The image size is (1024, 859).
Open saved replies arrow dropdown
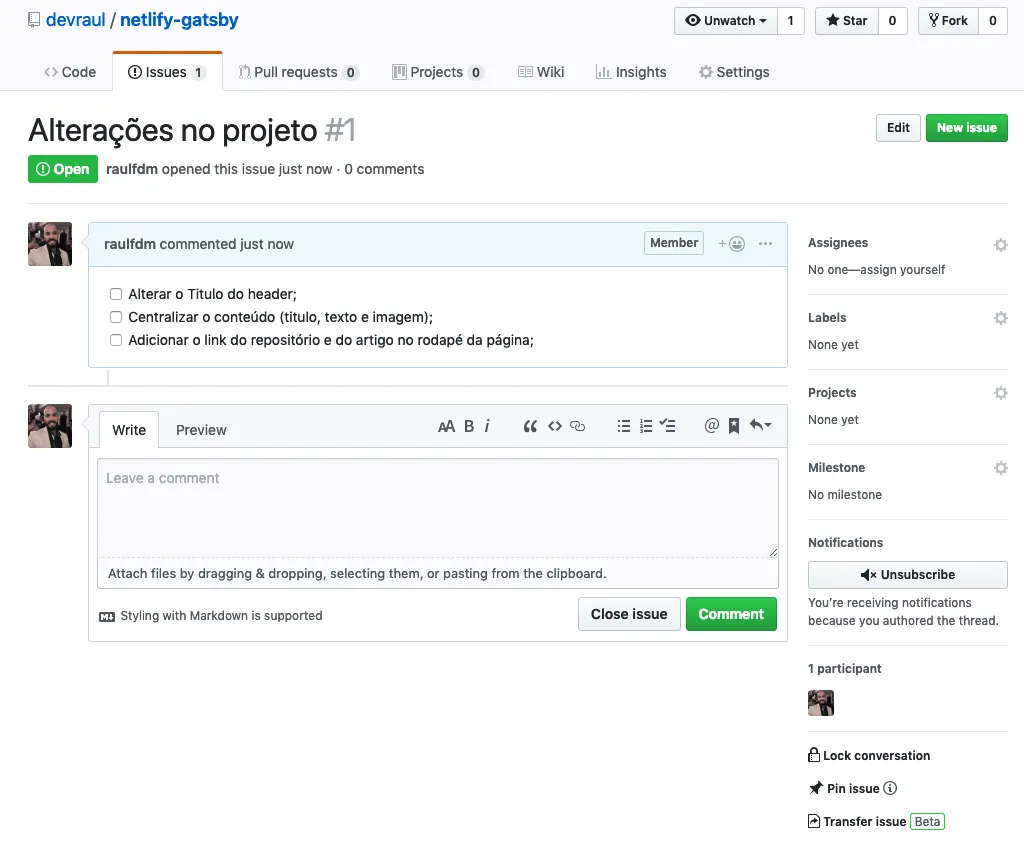[x=760, y=426]
